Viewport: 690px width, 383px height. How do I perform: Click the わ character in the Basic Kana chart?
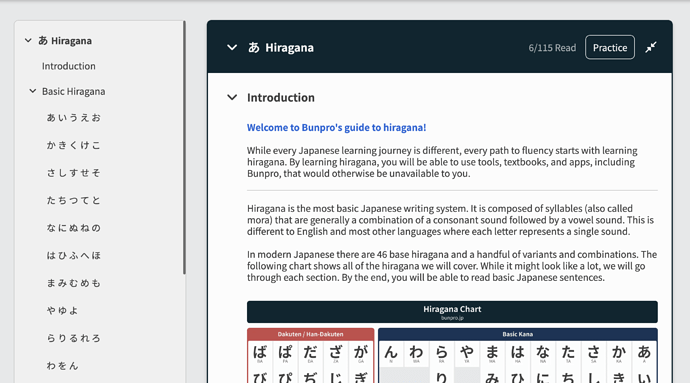pos(416,352)
